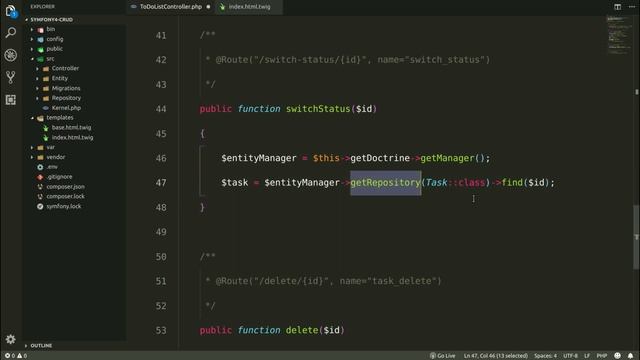Viewport: 640px width, 360px height.
Task: Click switchStatus function name
Action: coord(318,109)
